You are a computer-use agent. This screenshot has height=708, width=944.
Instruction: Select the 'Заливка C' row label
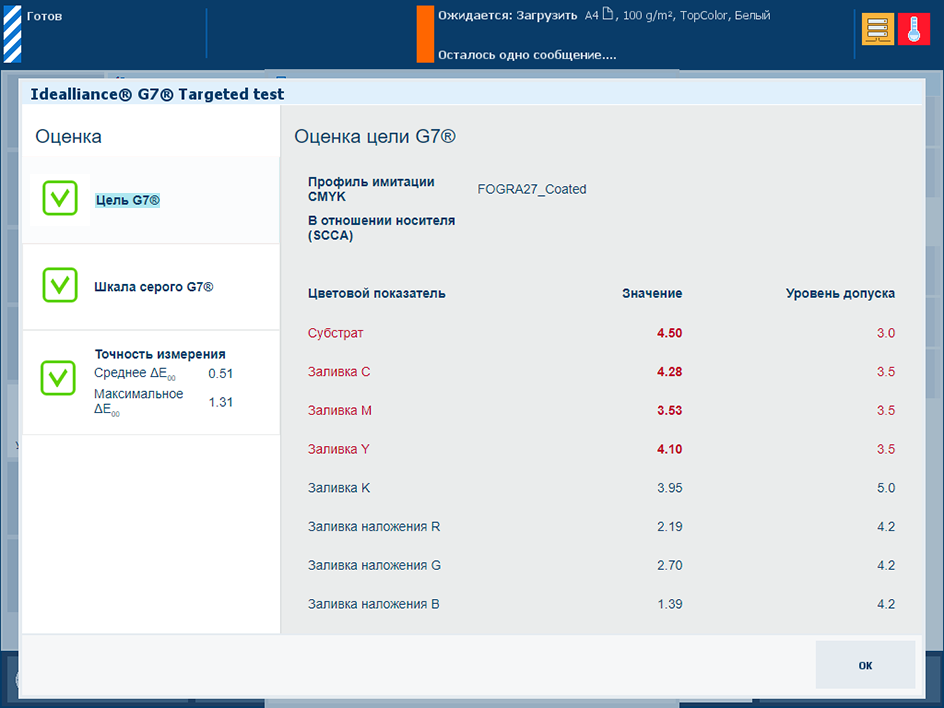[339, 371]
